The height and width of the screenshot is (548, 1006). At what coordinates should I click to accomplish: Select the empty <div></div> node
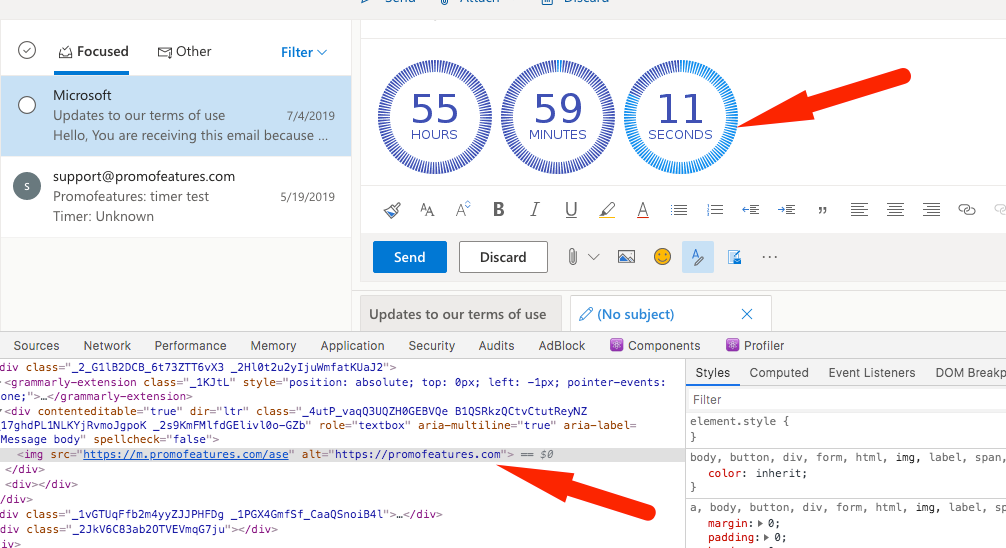[42, 484]
